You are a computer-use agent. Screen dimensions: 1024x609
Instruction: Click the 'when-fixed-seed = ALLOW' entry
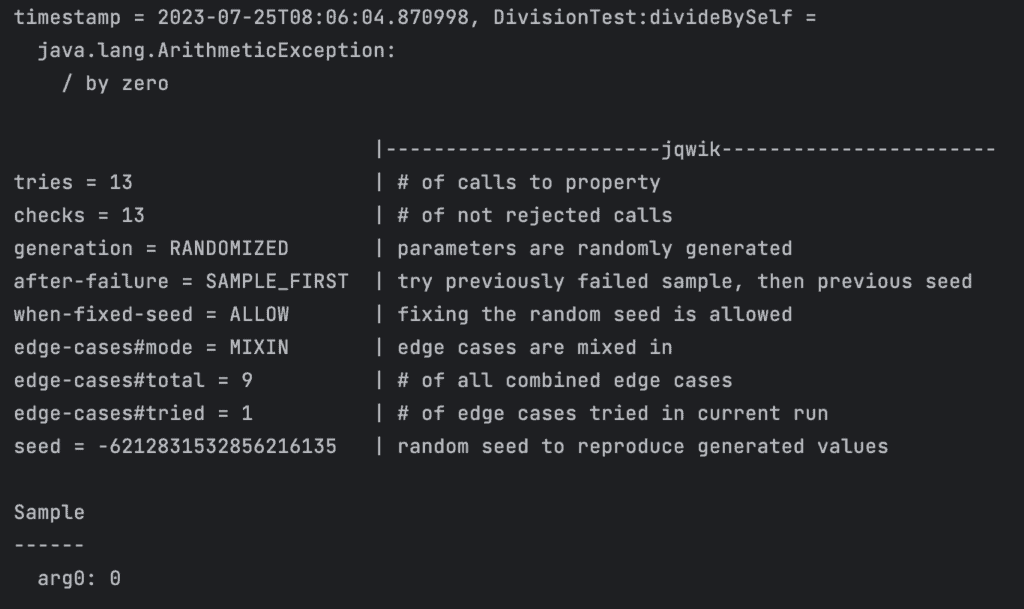click(x=151, y=315)
